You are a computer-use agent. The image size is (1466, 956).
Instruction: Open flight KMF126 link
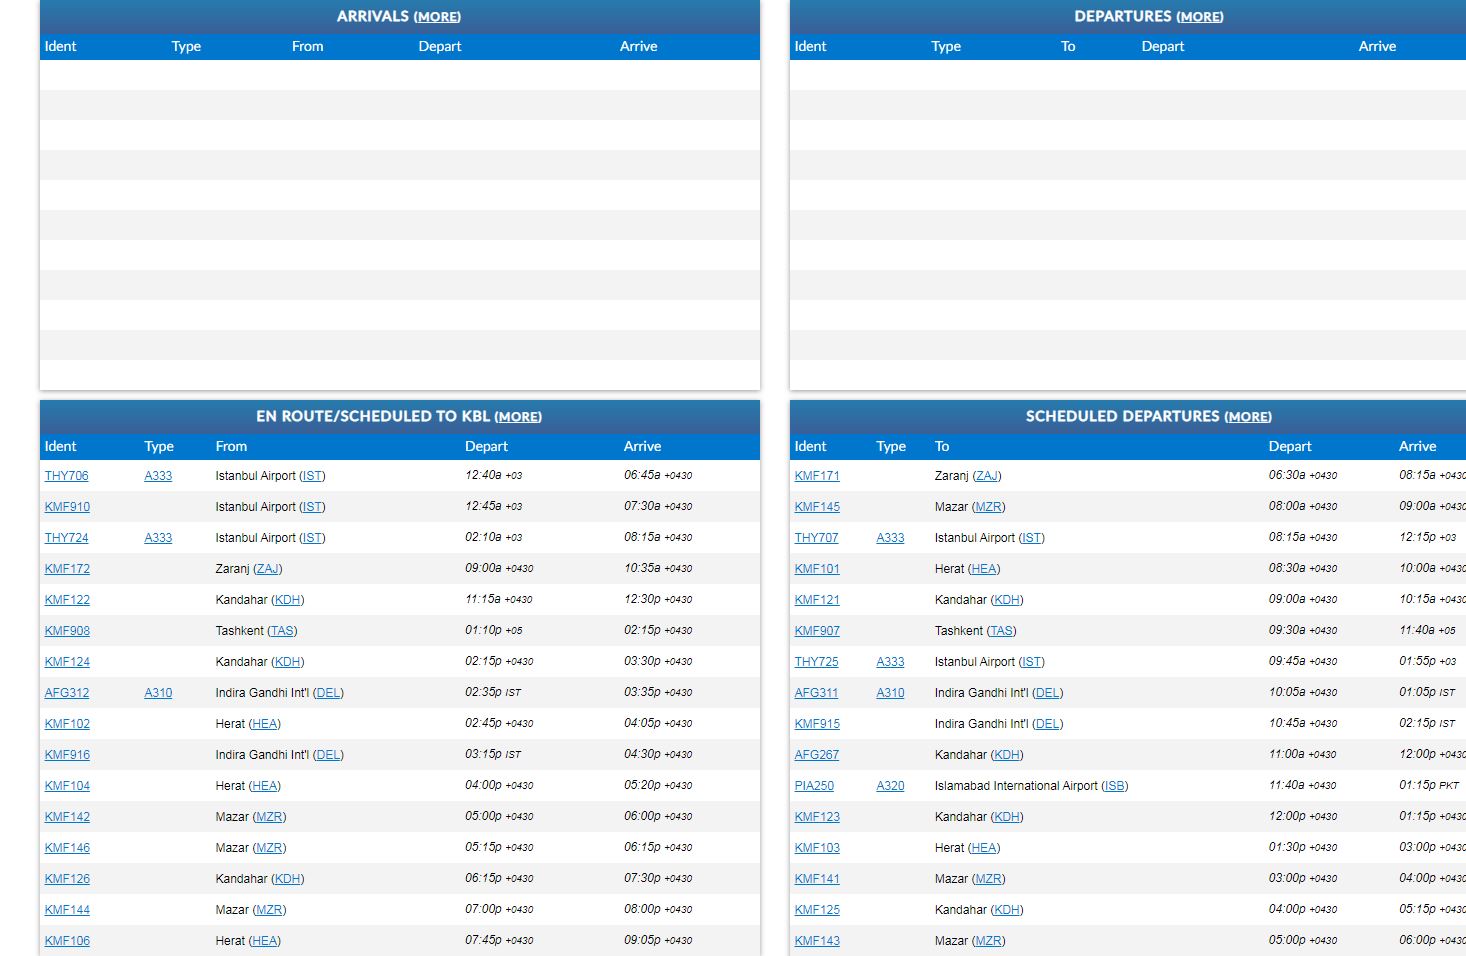(x=67, y=879)
